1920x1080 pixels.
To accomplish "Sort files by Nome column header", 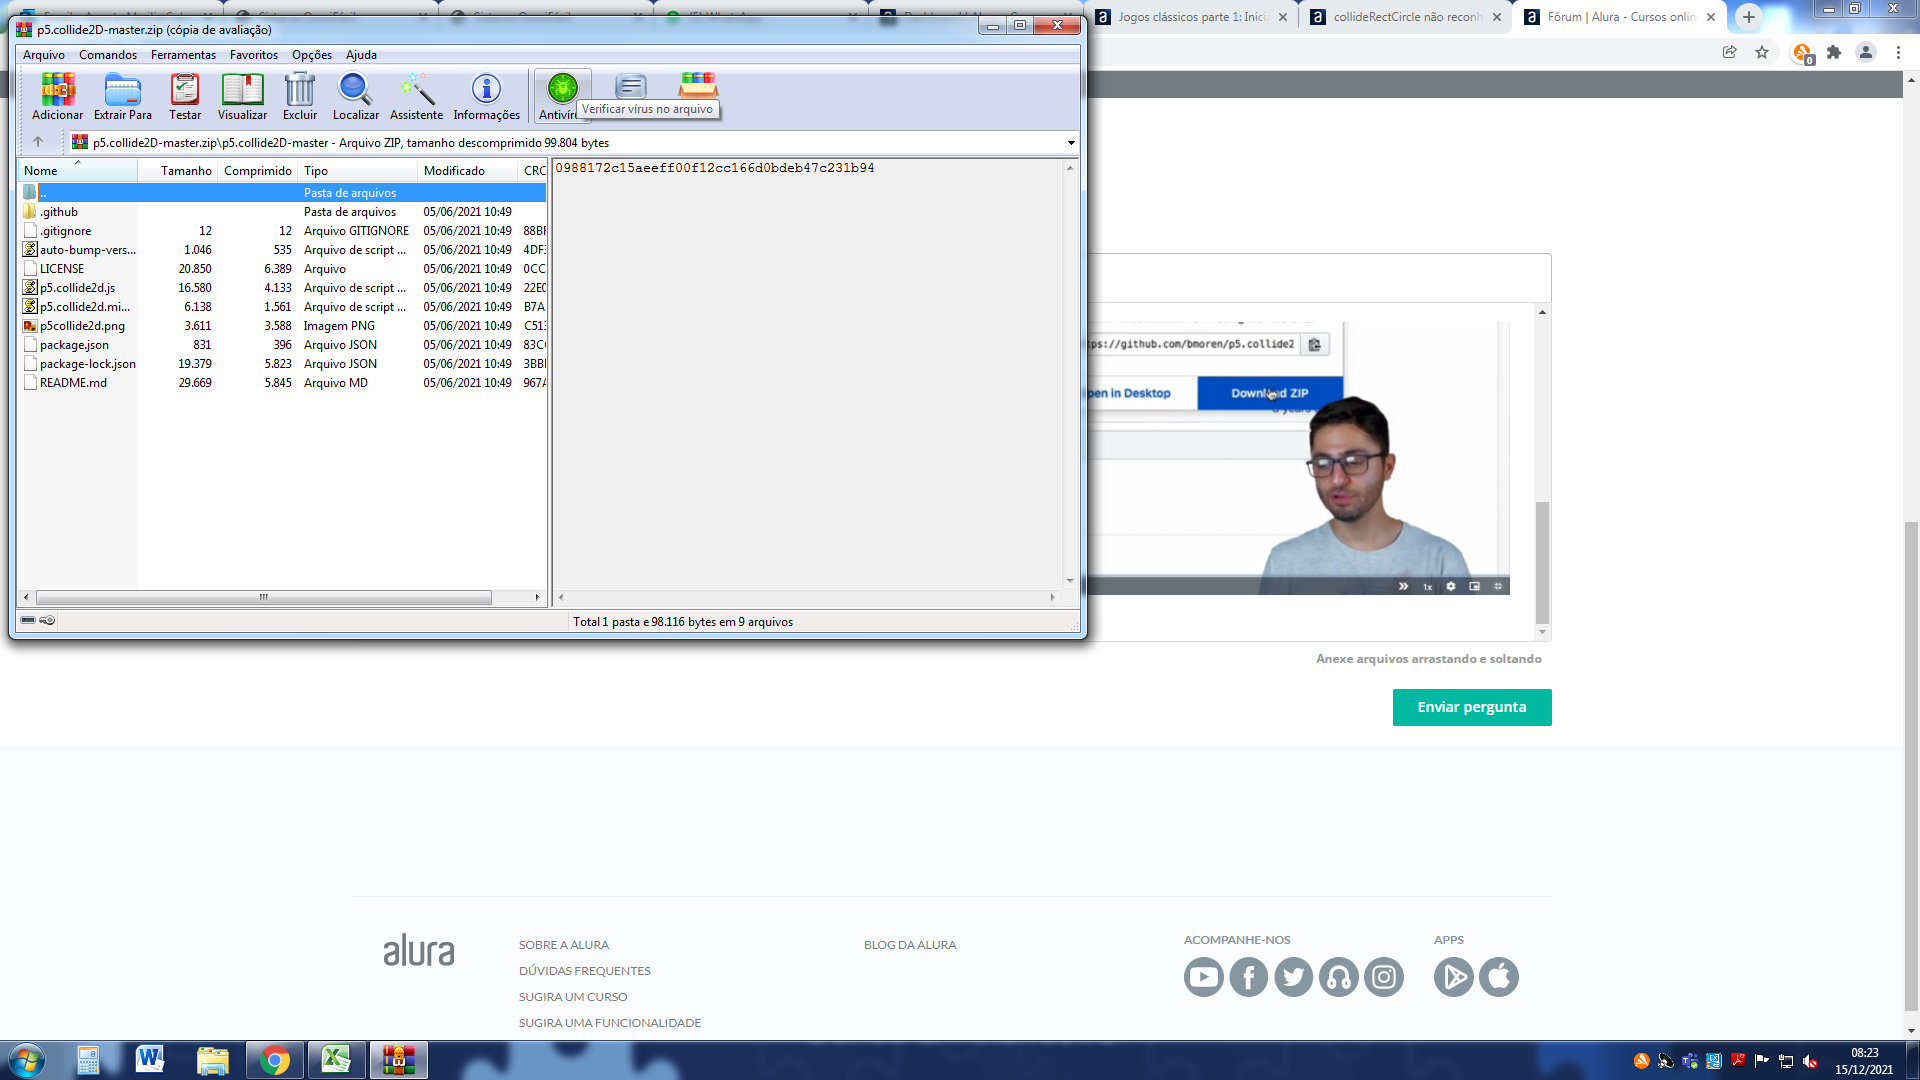I will click(x=77, y=171).
